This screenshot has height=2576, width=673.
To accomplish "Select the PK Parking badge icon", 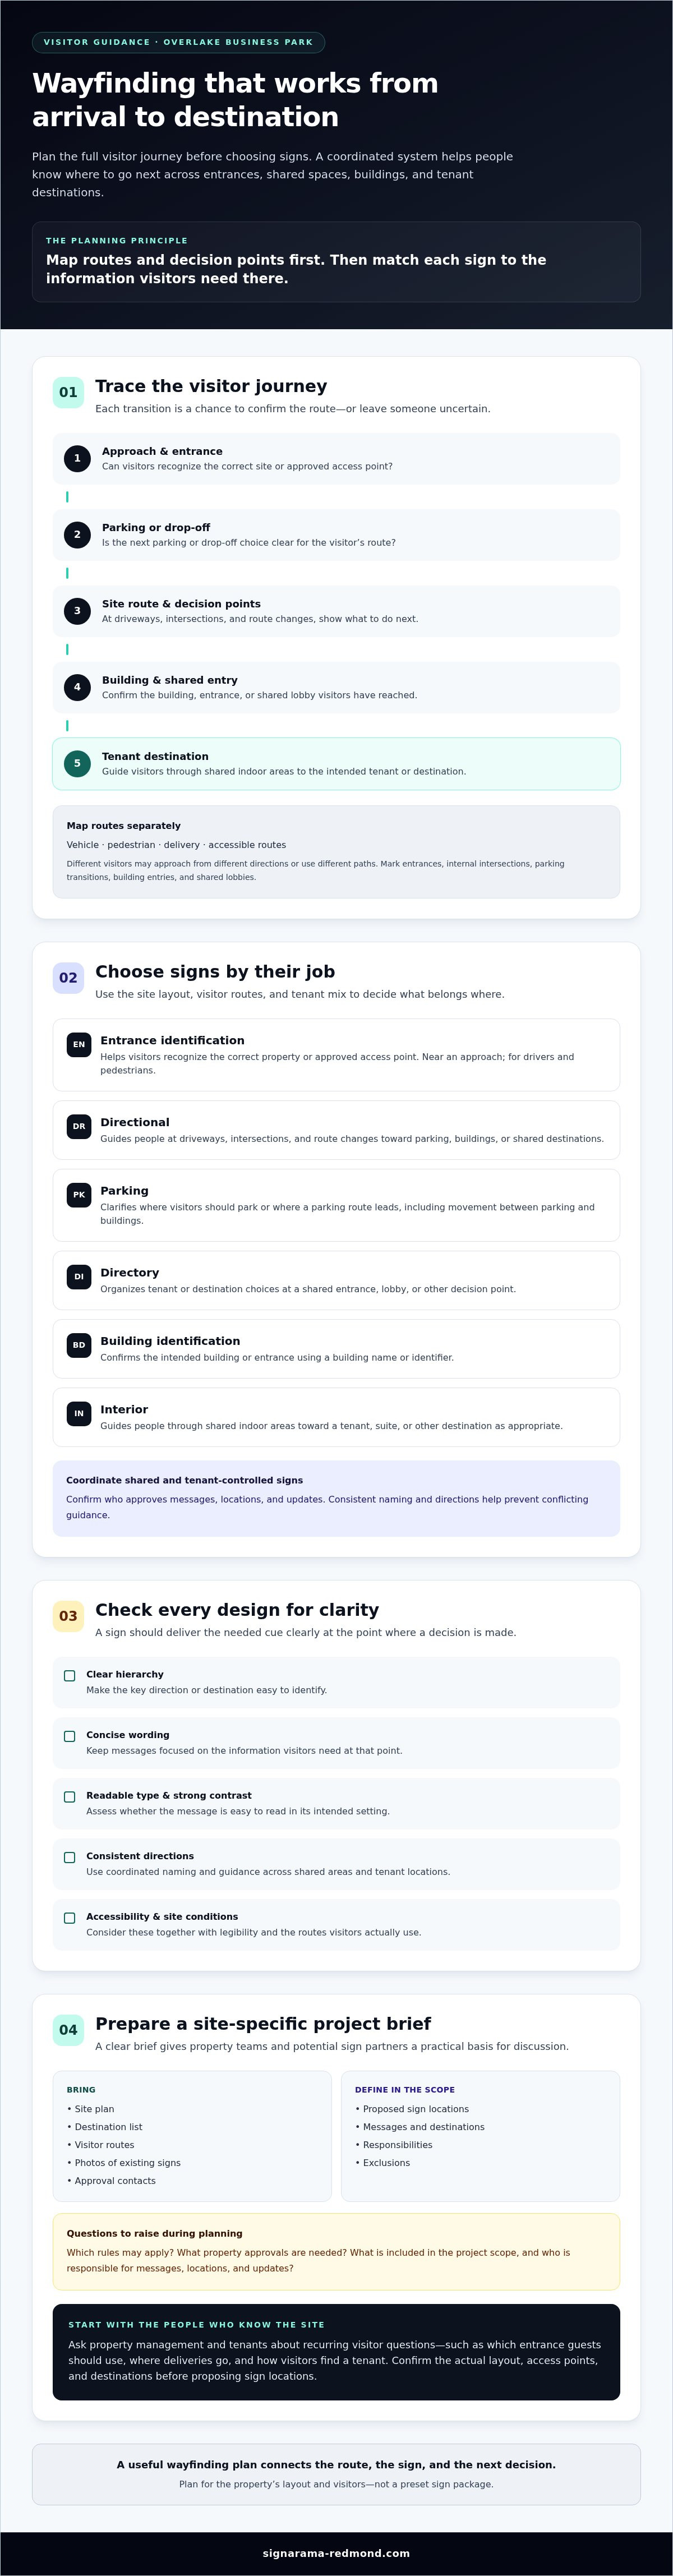I will (x=79, y=1194).
